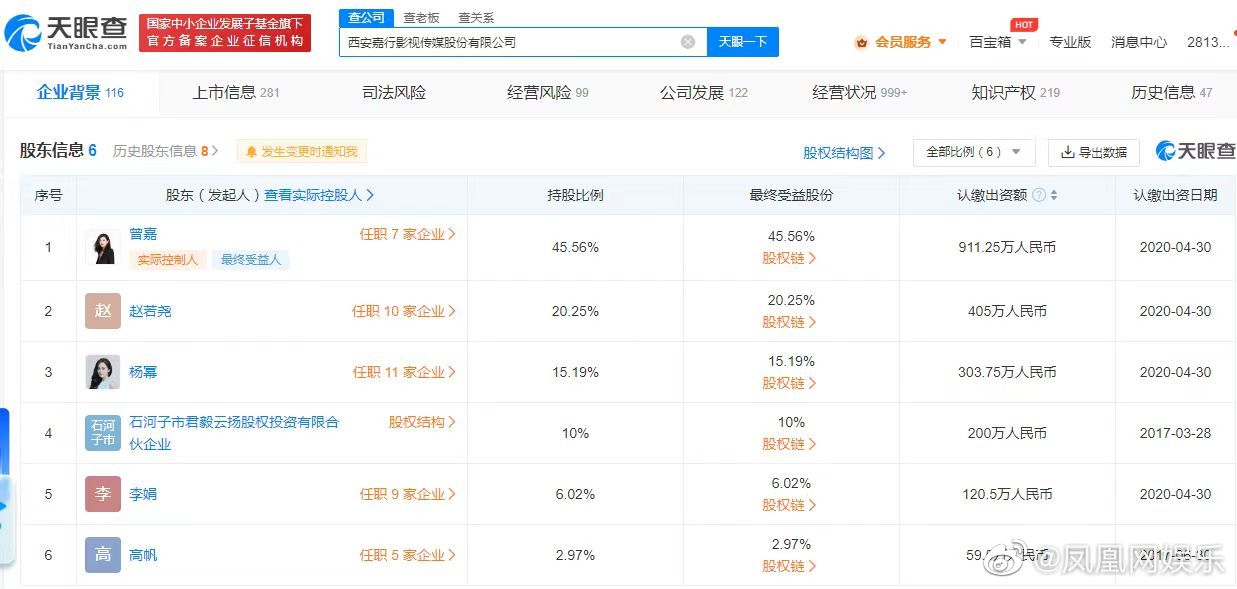Screen dimensions: 1237x589
Task: Switch to the 知识产权 tab
Action: 1015,92
